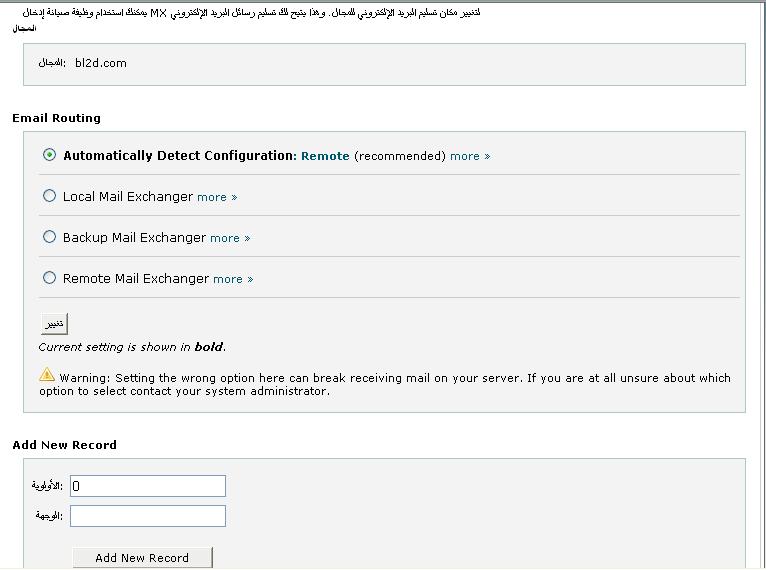Click 'more »' after Remote Mail Exchanger

tap(233, 279)
